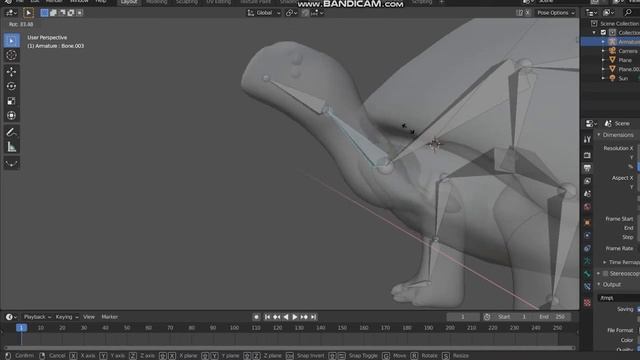Open the Pose Options dropdown
The width and height of the screenshot is (640, 360).
coord(556,13)
